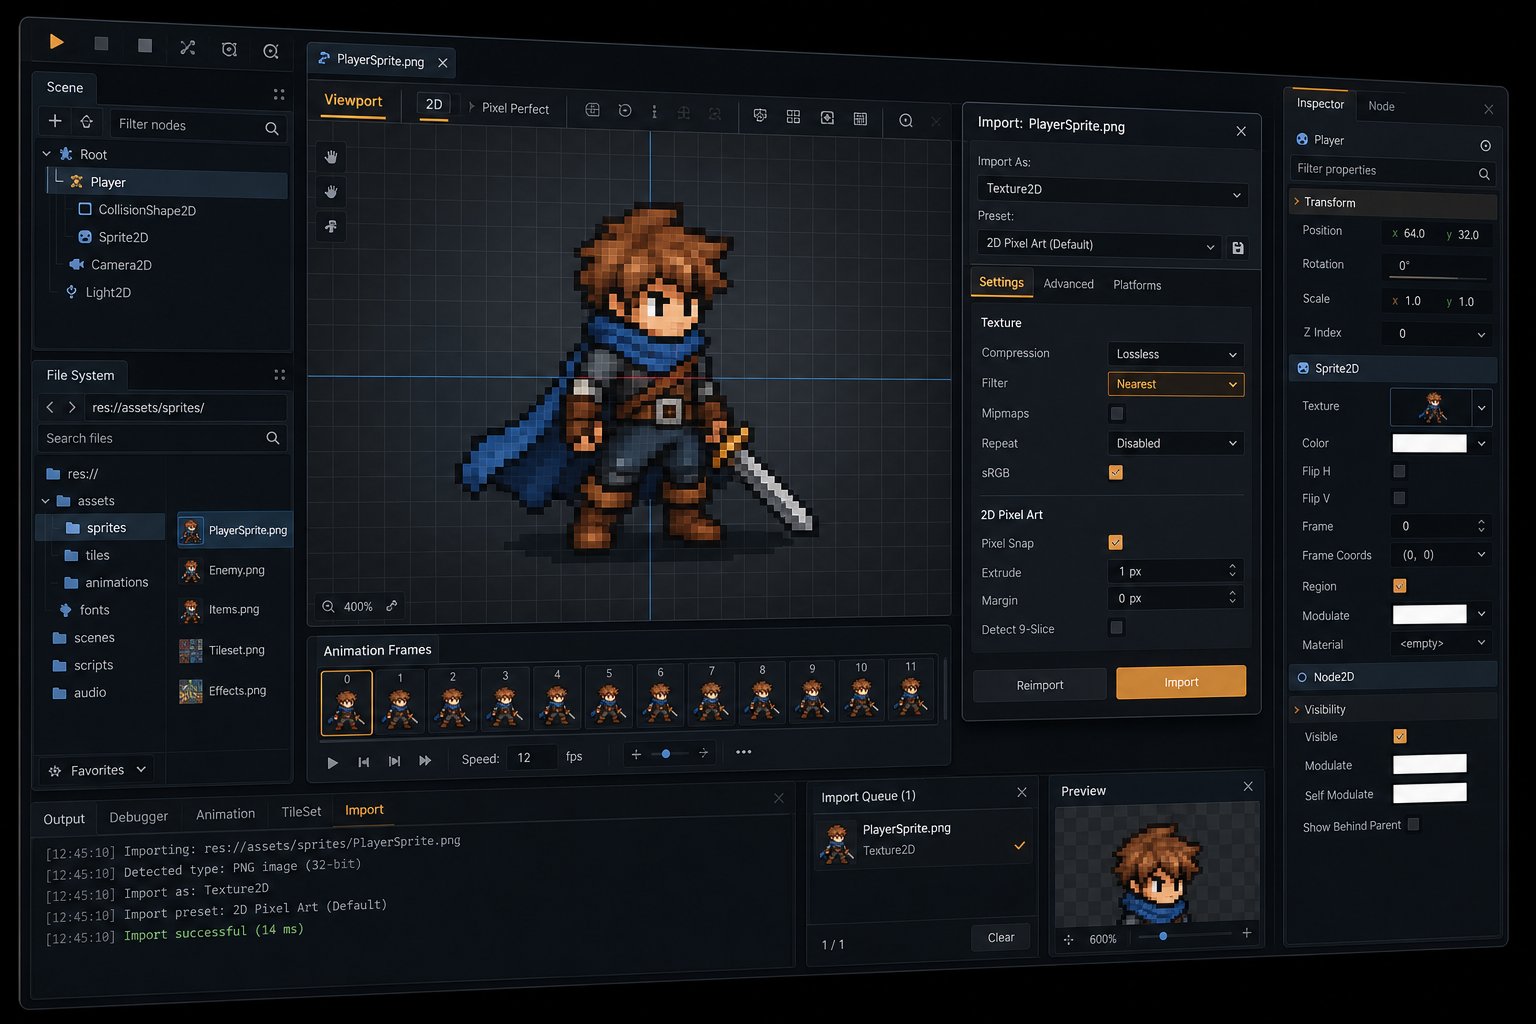Open the Color swatch in Sprite2D
This screenshot has height=1024, width=1536.
pyautogui.click(x=1430, y=443)
